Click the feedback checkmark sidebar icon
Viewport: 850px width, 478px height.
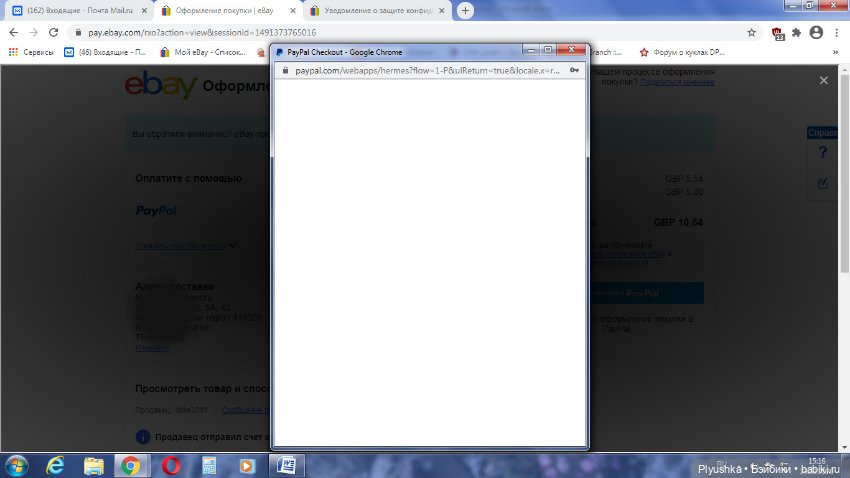(823, 183)
